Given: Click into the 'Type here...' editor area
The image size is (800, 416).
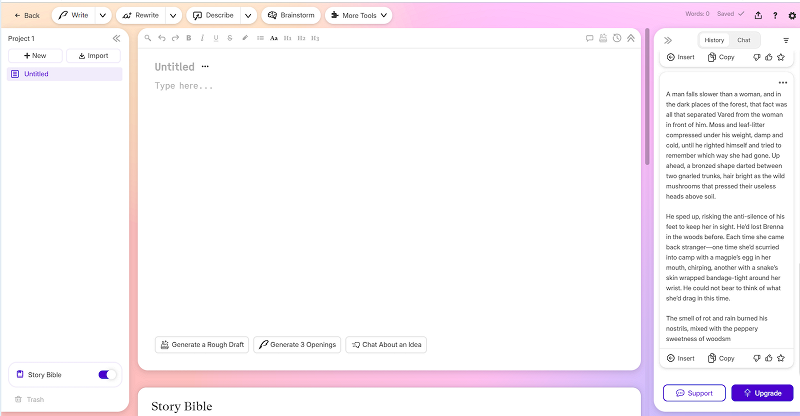Looking at the screenshot, I should (x=184, y=86).
